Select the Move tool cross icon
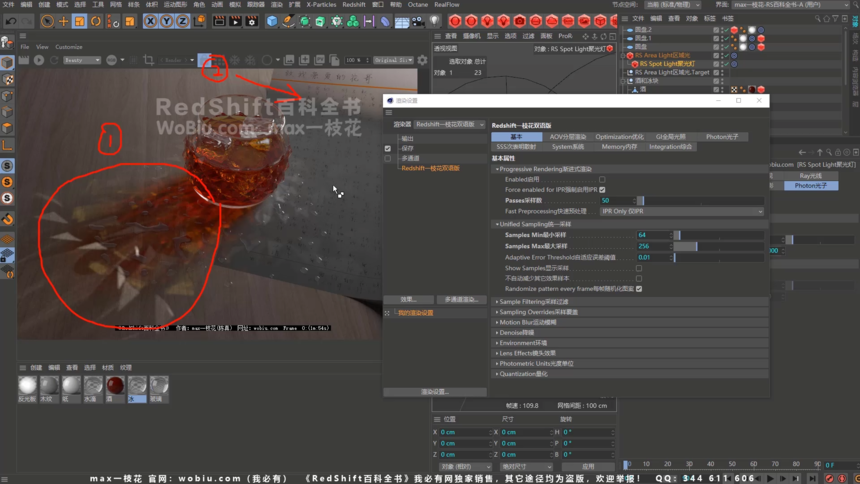 click(64, 21)
